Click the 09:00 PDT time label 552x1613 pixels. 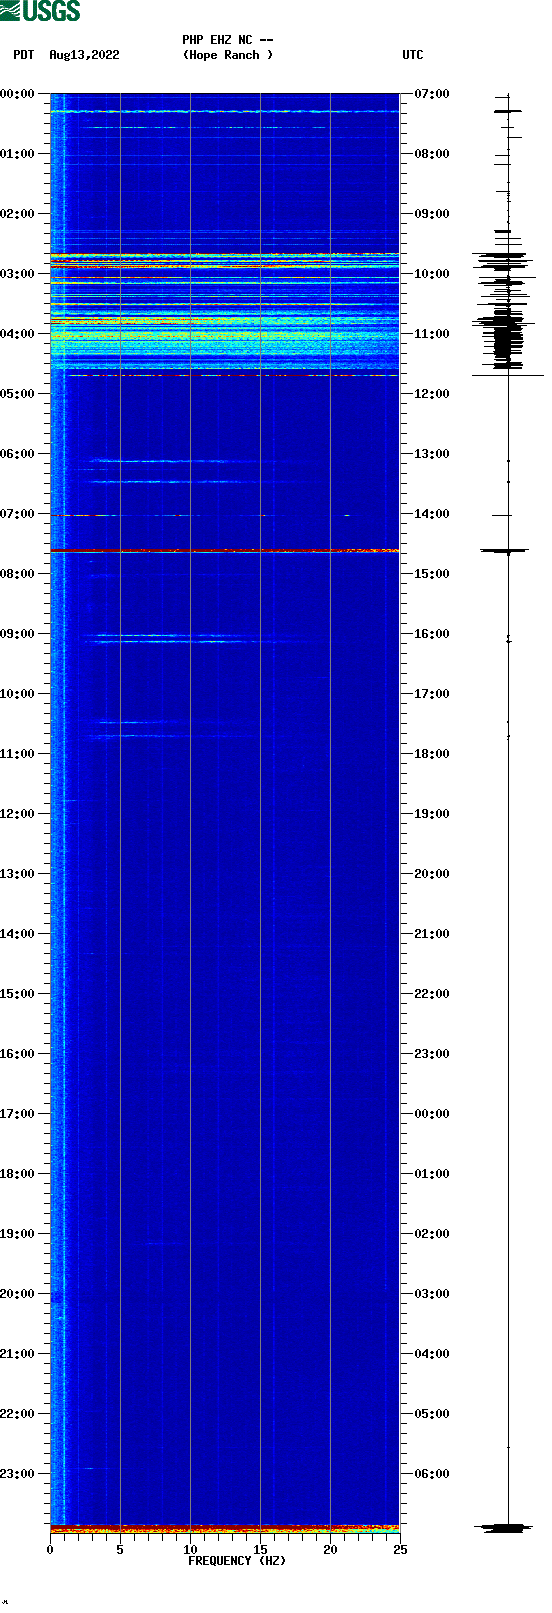(x=17, y=634)
